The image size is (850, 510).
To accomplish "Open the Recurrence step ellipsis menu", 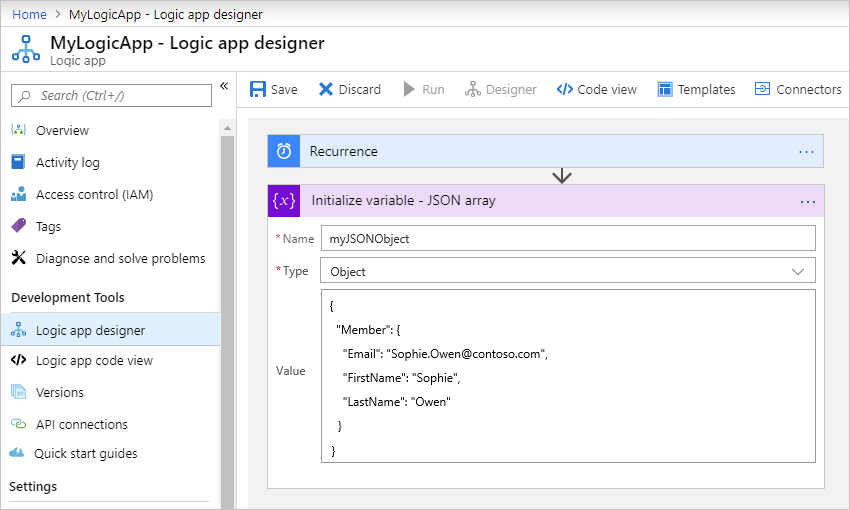I will click(806, 152).
